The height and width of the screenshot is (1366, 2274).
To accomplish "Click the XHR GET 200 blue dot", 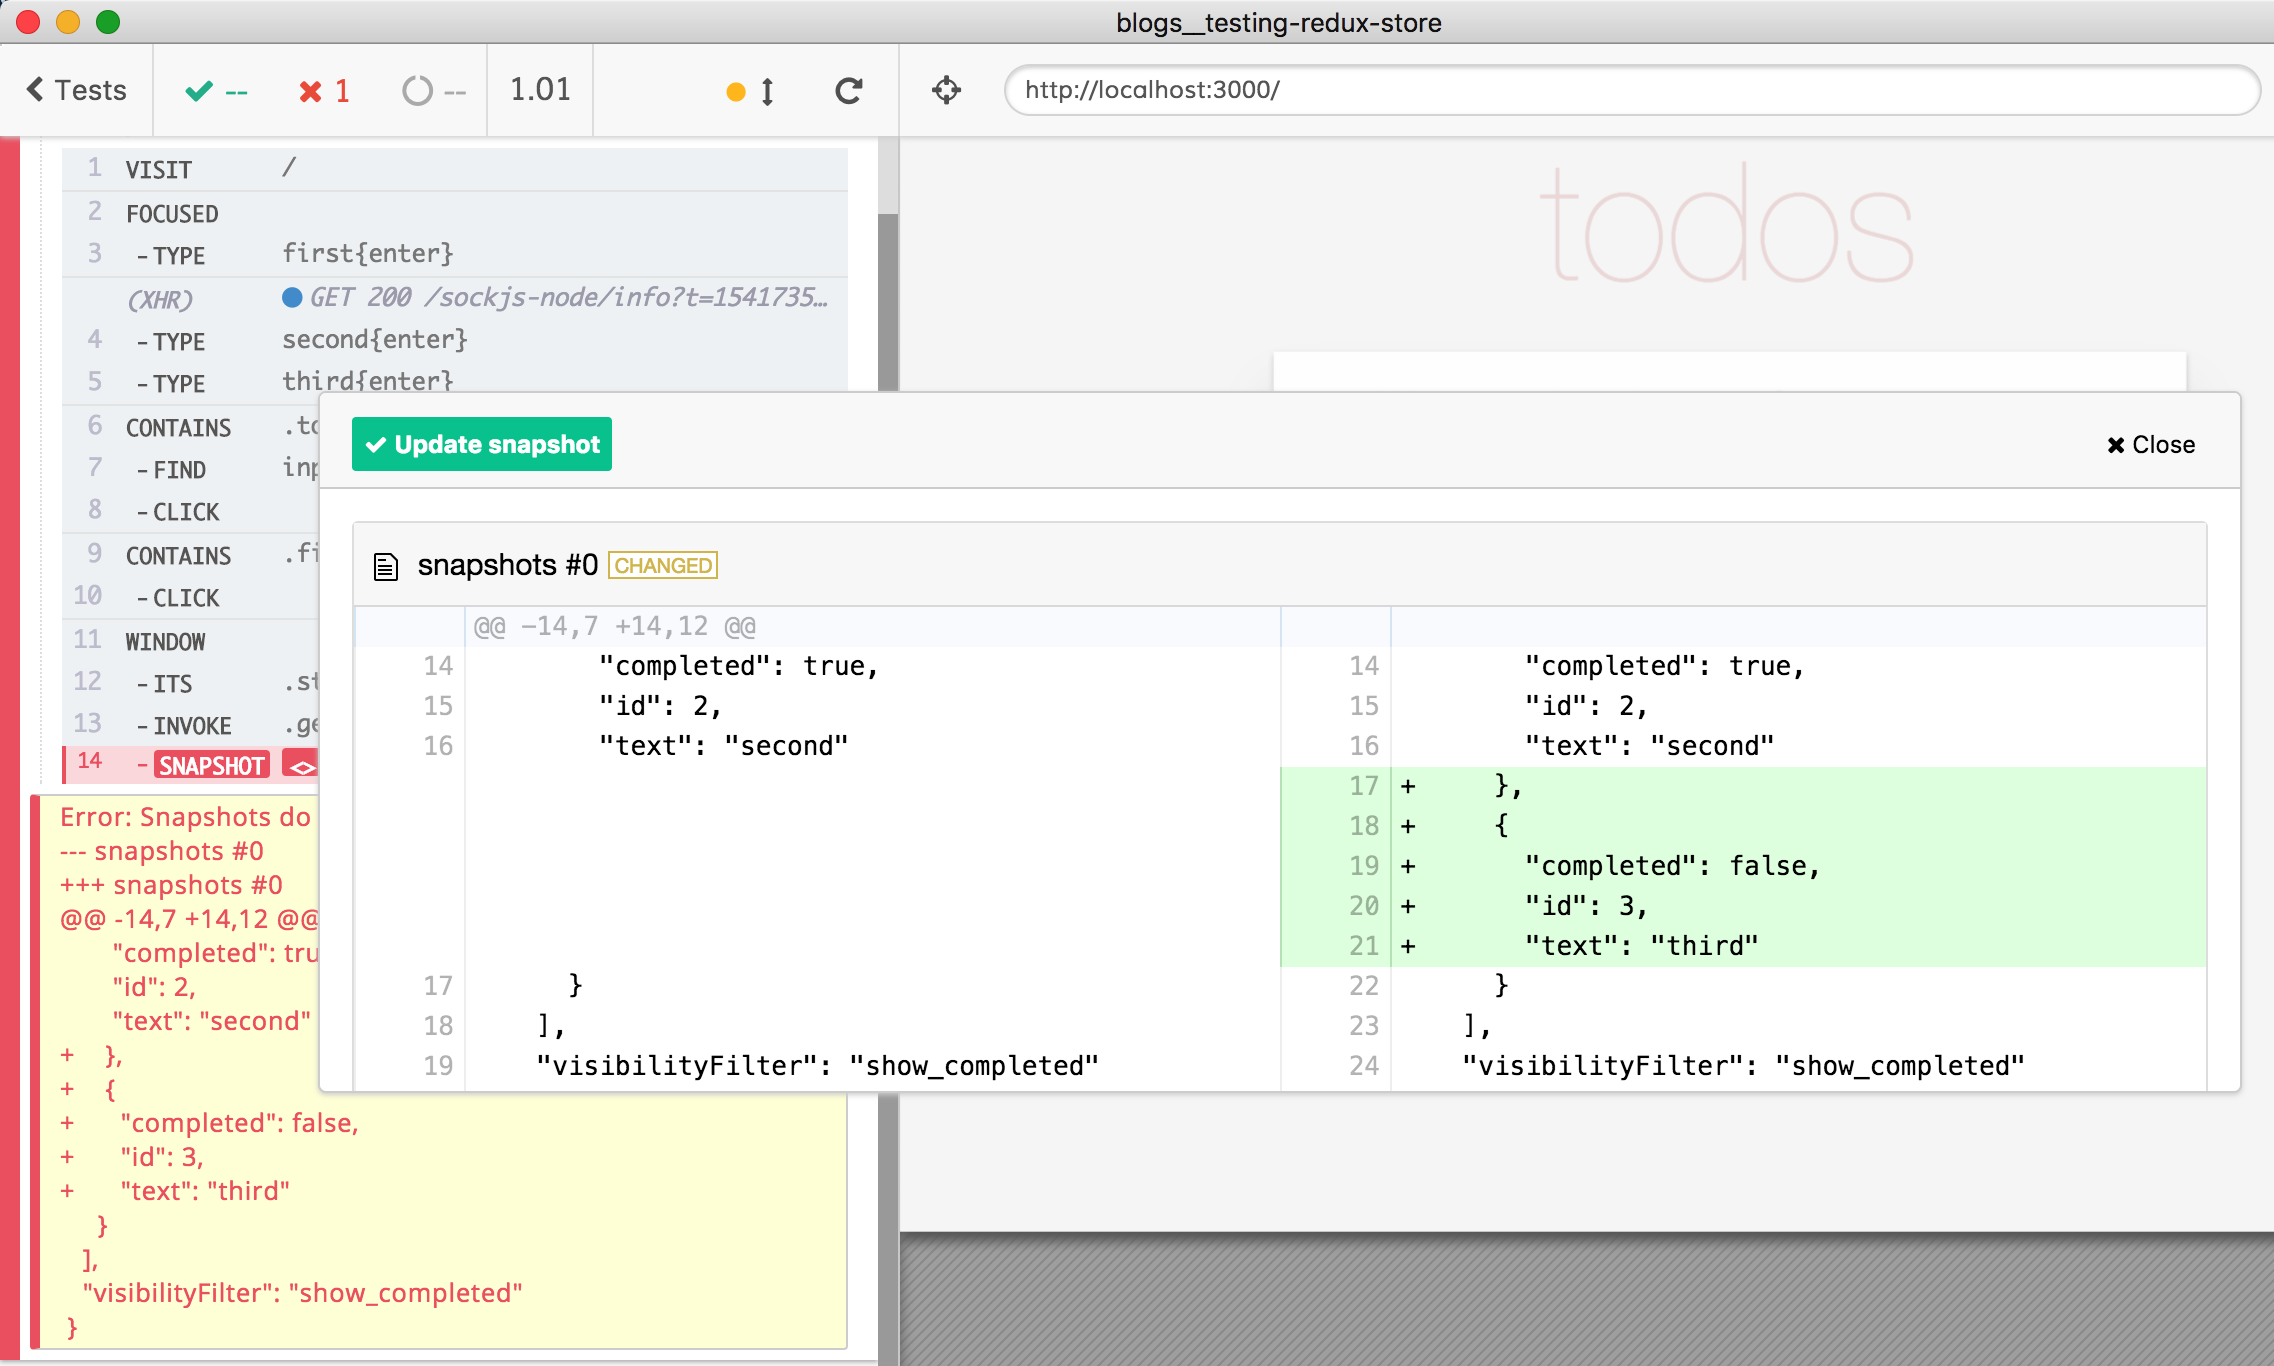I will pos(292,298).
